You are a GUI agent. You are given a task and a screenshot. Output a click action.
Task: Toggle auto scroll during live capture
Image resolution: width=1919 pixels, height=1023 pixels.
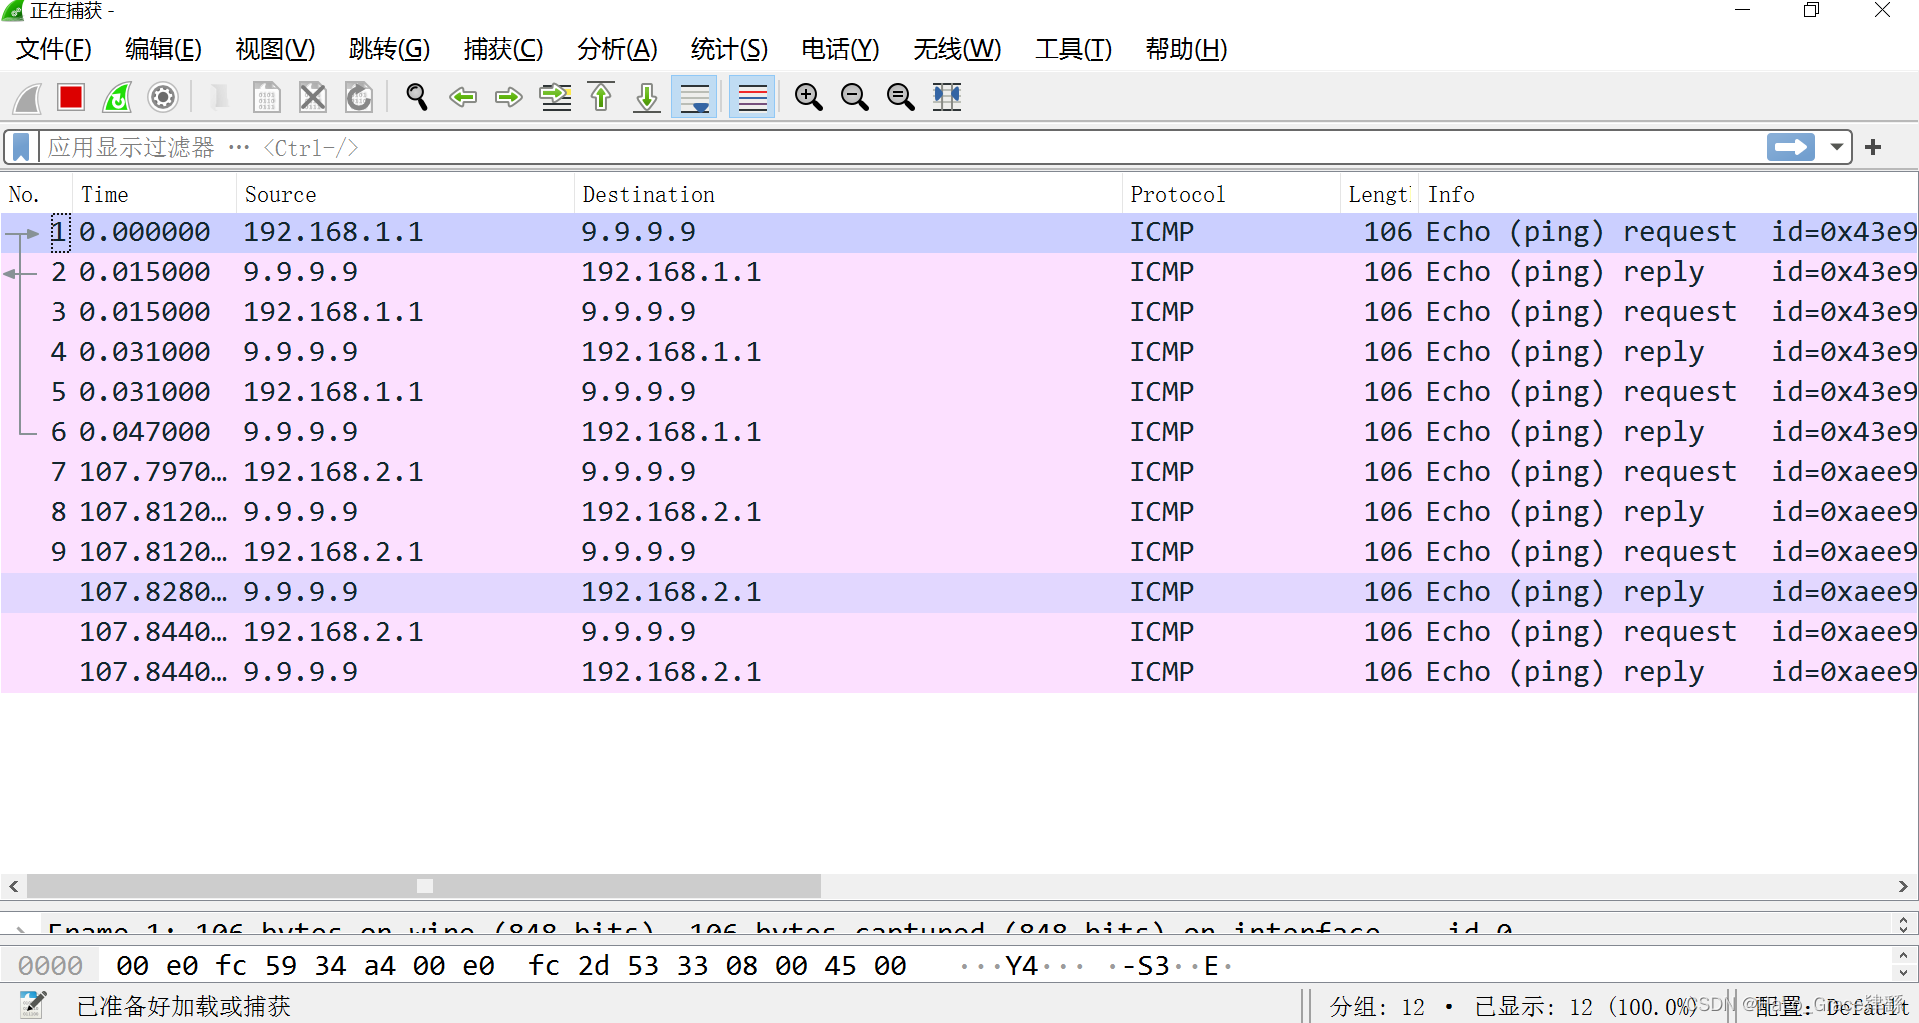pos(694,97)
